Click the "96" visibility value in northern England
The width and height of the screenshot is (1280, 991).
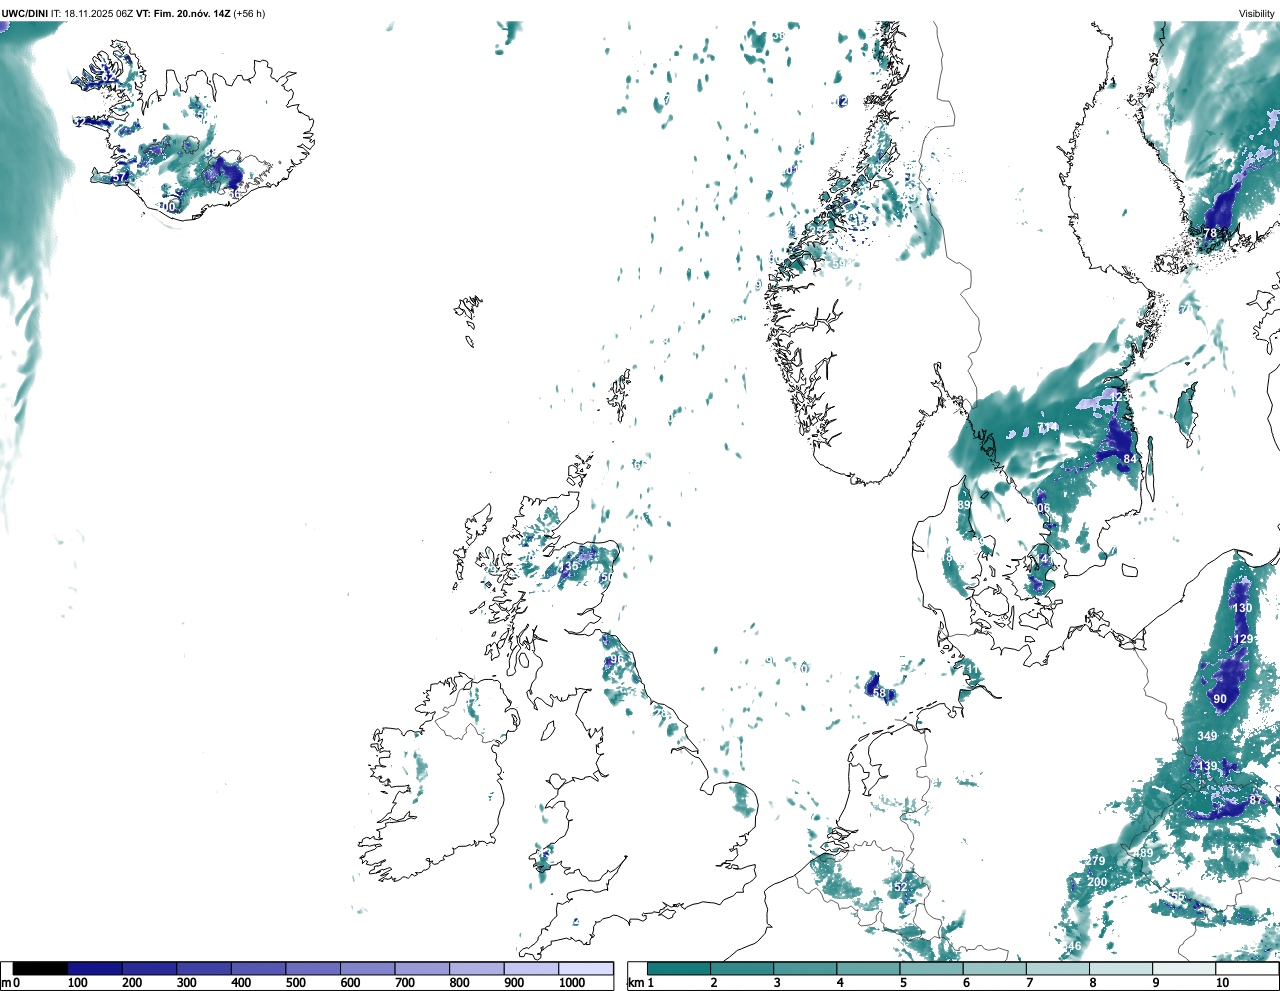(x=615, y=659)
